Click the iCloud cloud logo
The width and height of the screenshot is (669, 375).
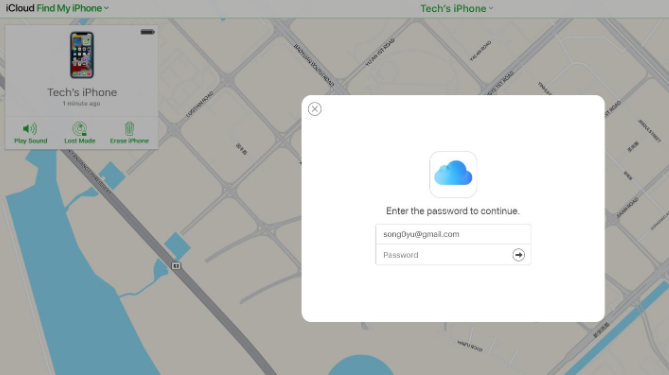click(453, 174)
